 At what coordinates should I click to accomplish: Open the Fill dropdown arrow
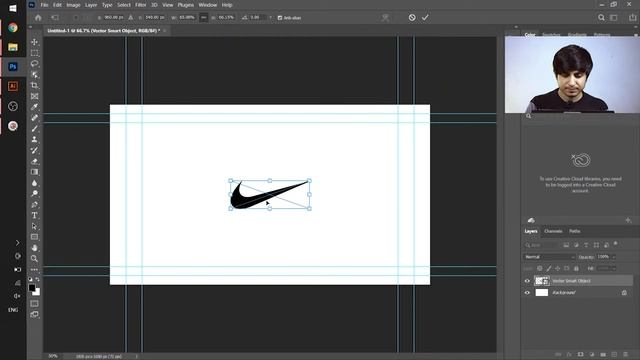613,269
